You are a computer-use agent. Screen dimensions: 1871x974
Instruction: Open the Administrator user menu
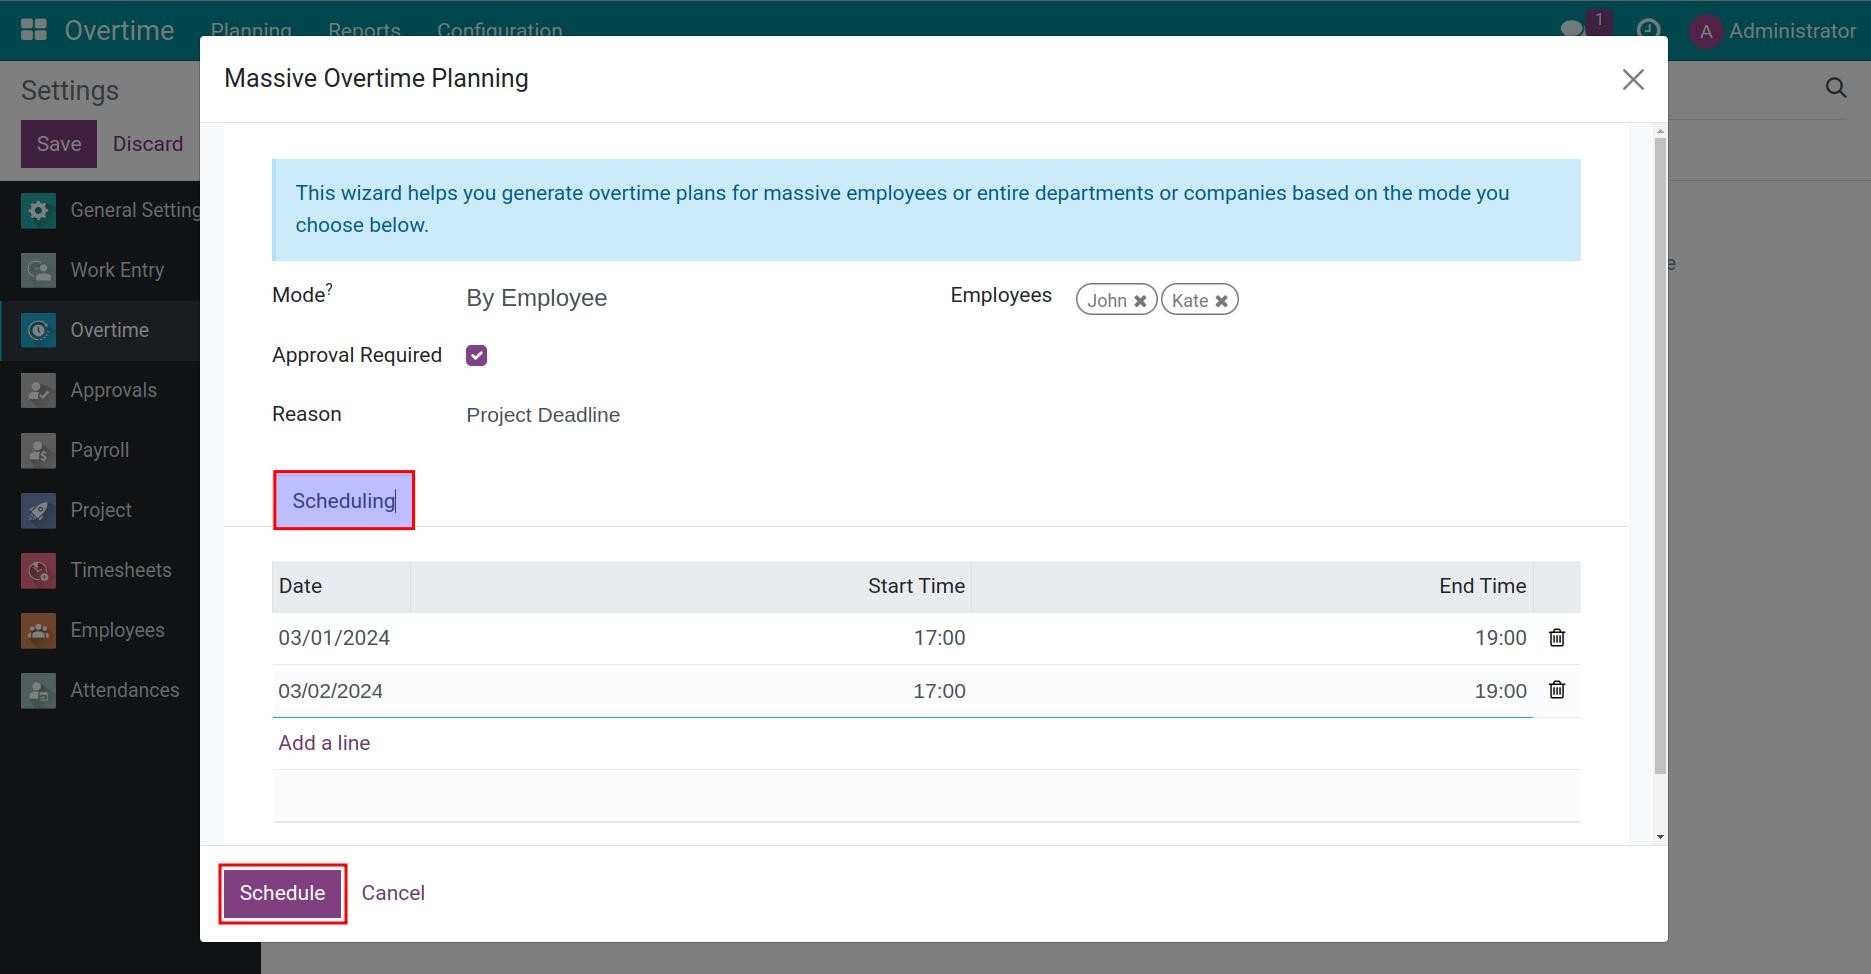(1774, 30)
